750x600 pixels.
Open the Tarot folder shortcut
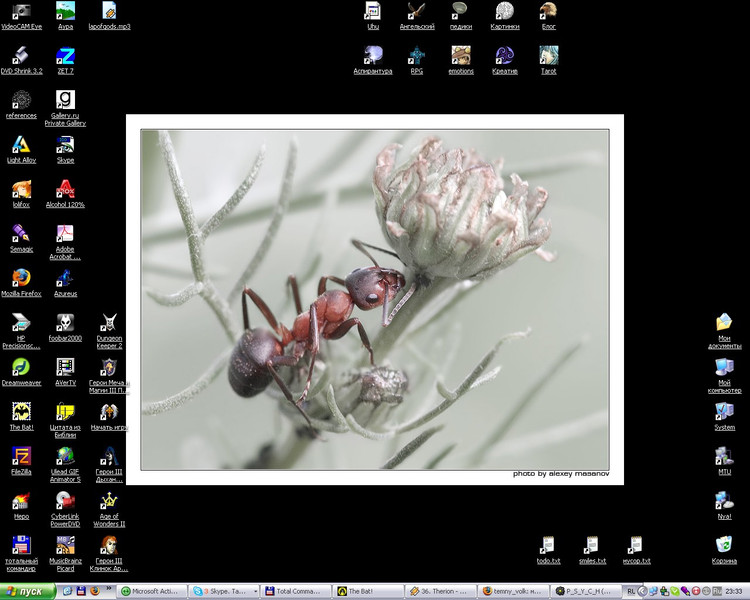pyautogui.click(x=549, y=61)
